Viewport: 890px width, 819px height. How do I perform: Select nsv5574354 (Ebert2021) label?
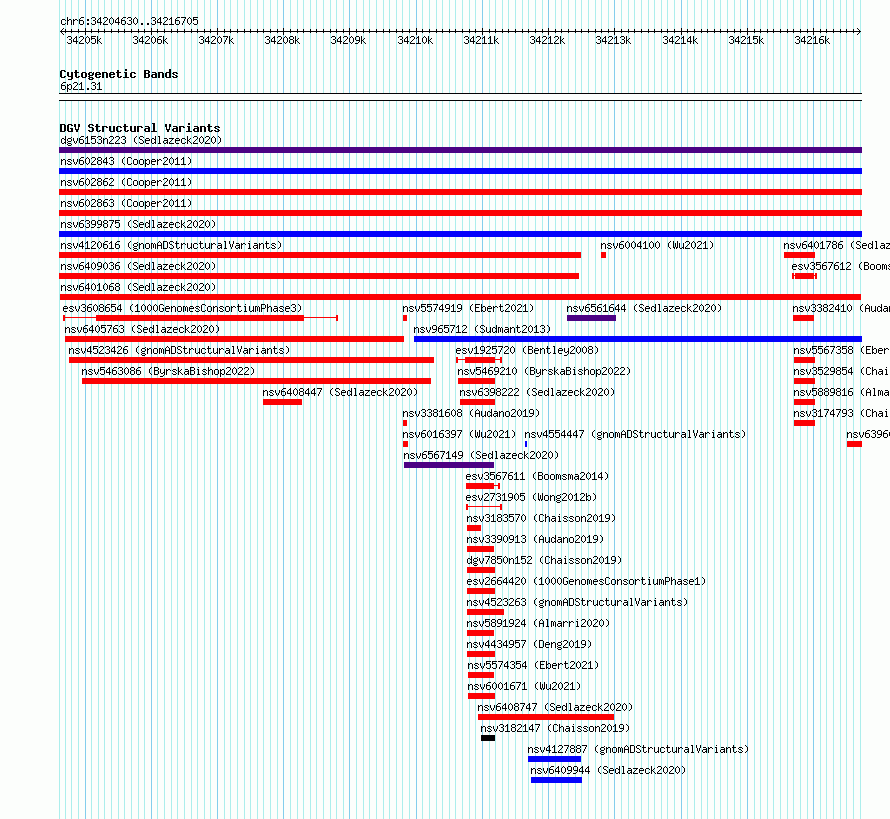point(534,665)
